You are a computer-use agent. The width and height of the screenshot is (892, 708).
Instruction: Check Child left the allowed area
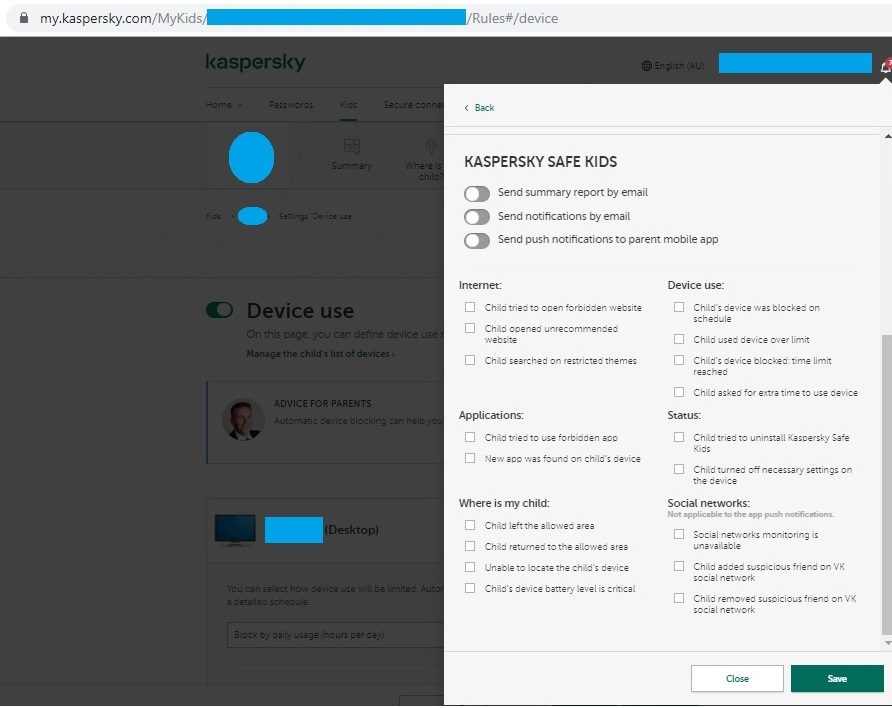click(470, 525)
